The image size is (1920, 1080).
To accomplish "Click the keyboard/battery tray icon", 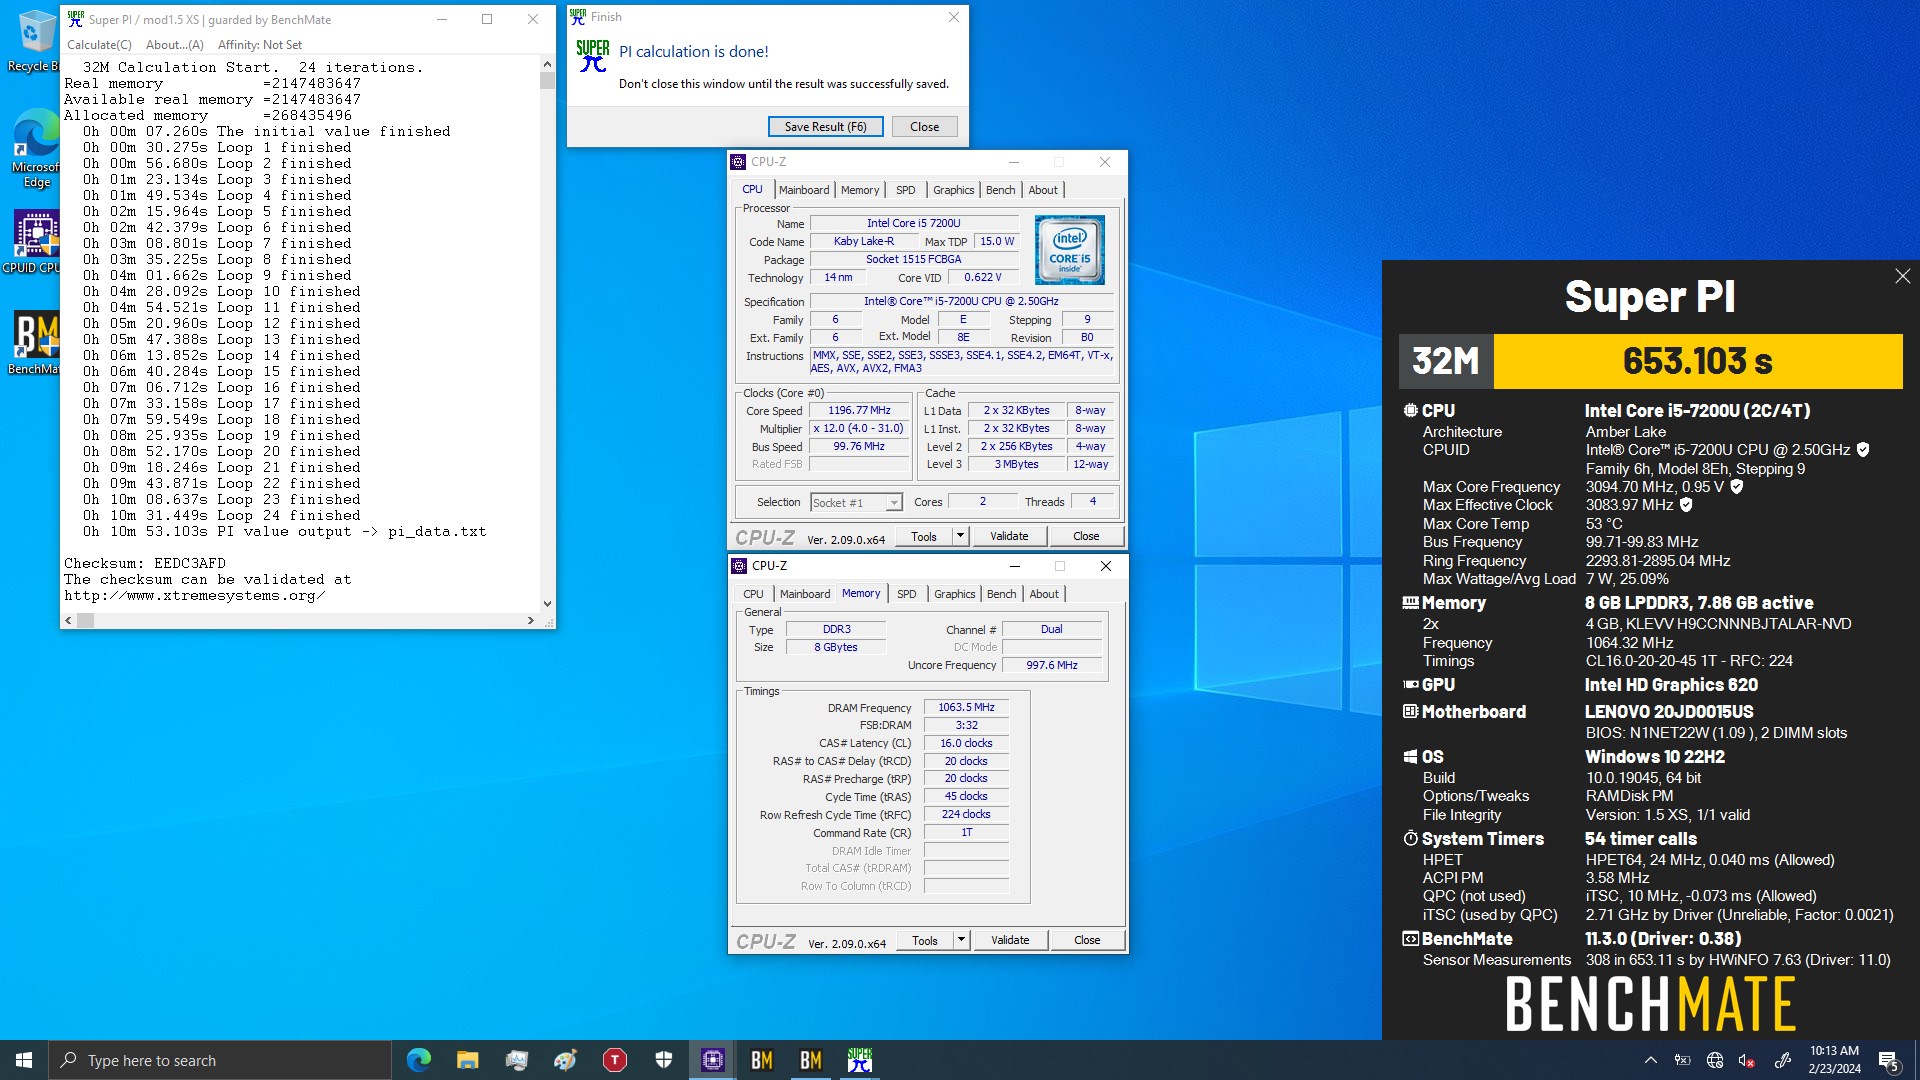I will click(1683, 1060).
